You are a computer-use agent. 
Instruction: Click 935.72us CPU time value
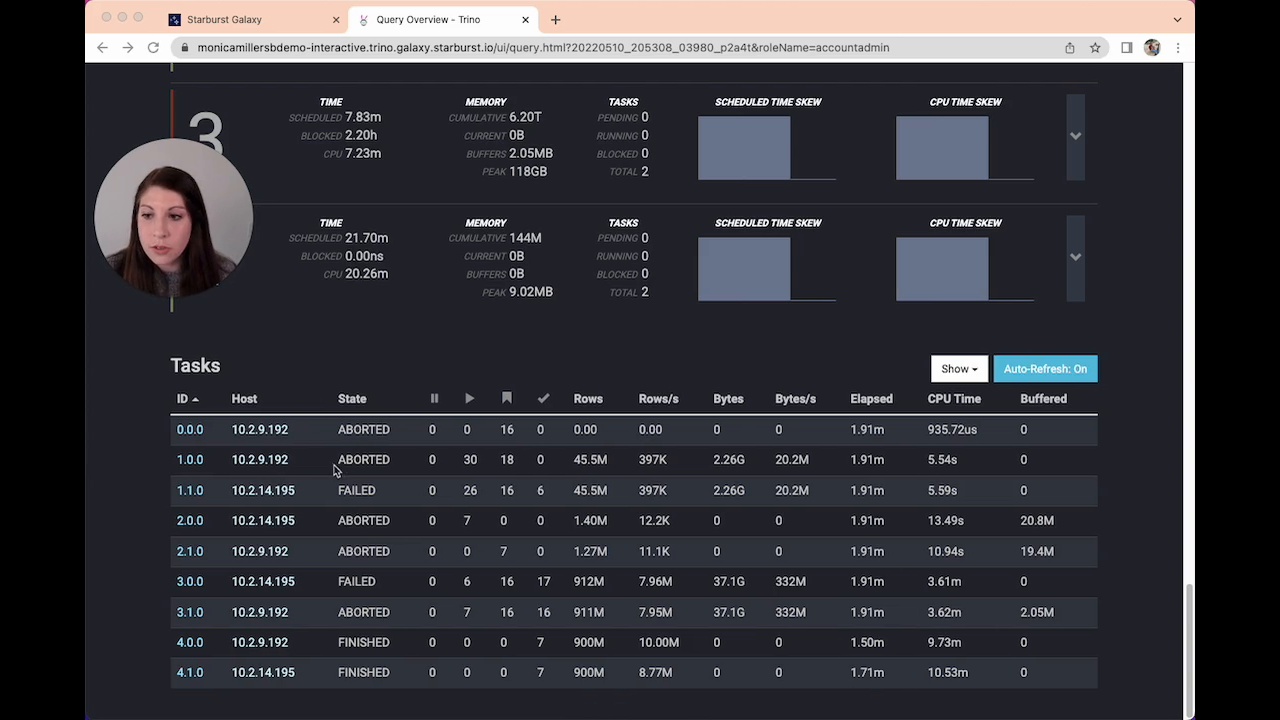[952, 430]
